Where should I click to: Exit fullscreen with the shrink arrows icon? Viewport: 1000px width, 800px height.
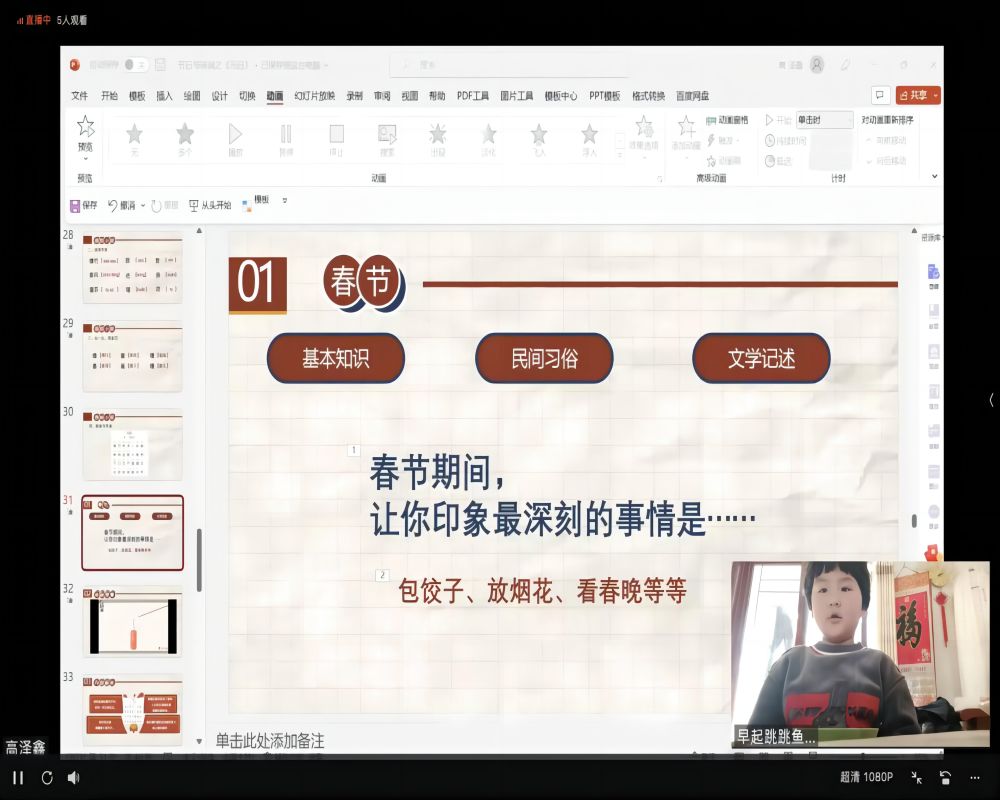point(916,777)
